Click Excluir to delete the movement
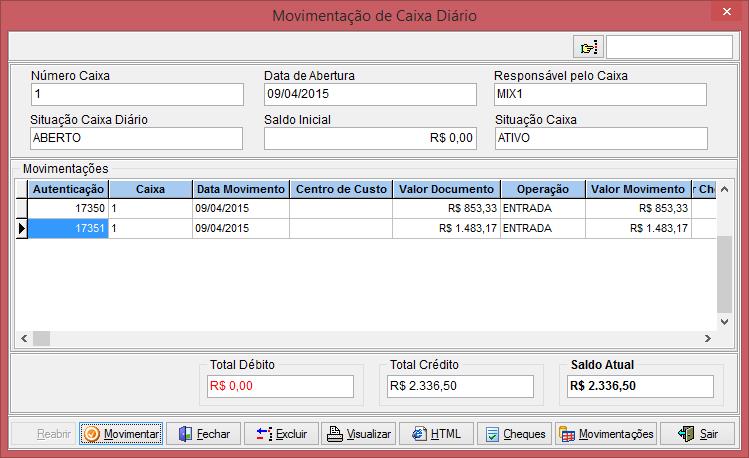 pos(281,434)
